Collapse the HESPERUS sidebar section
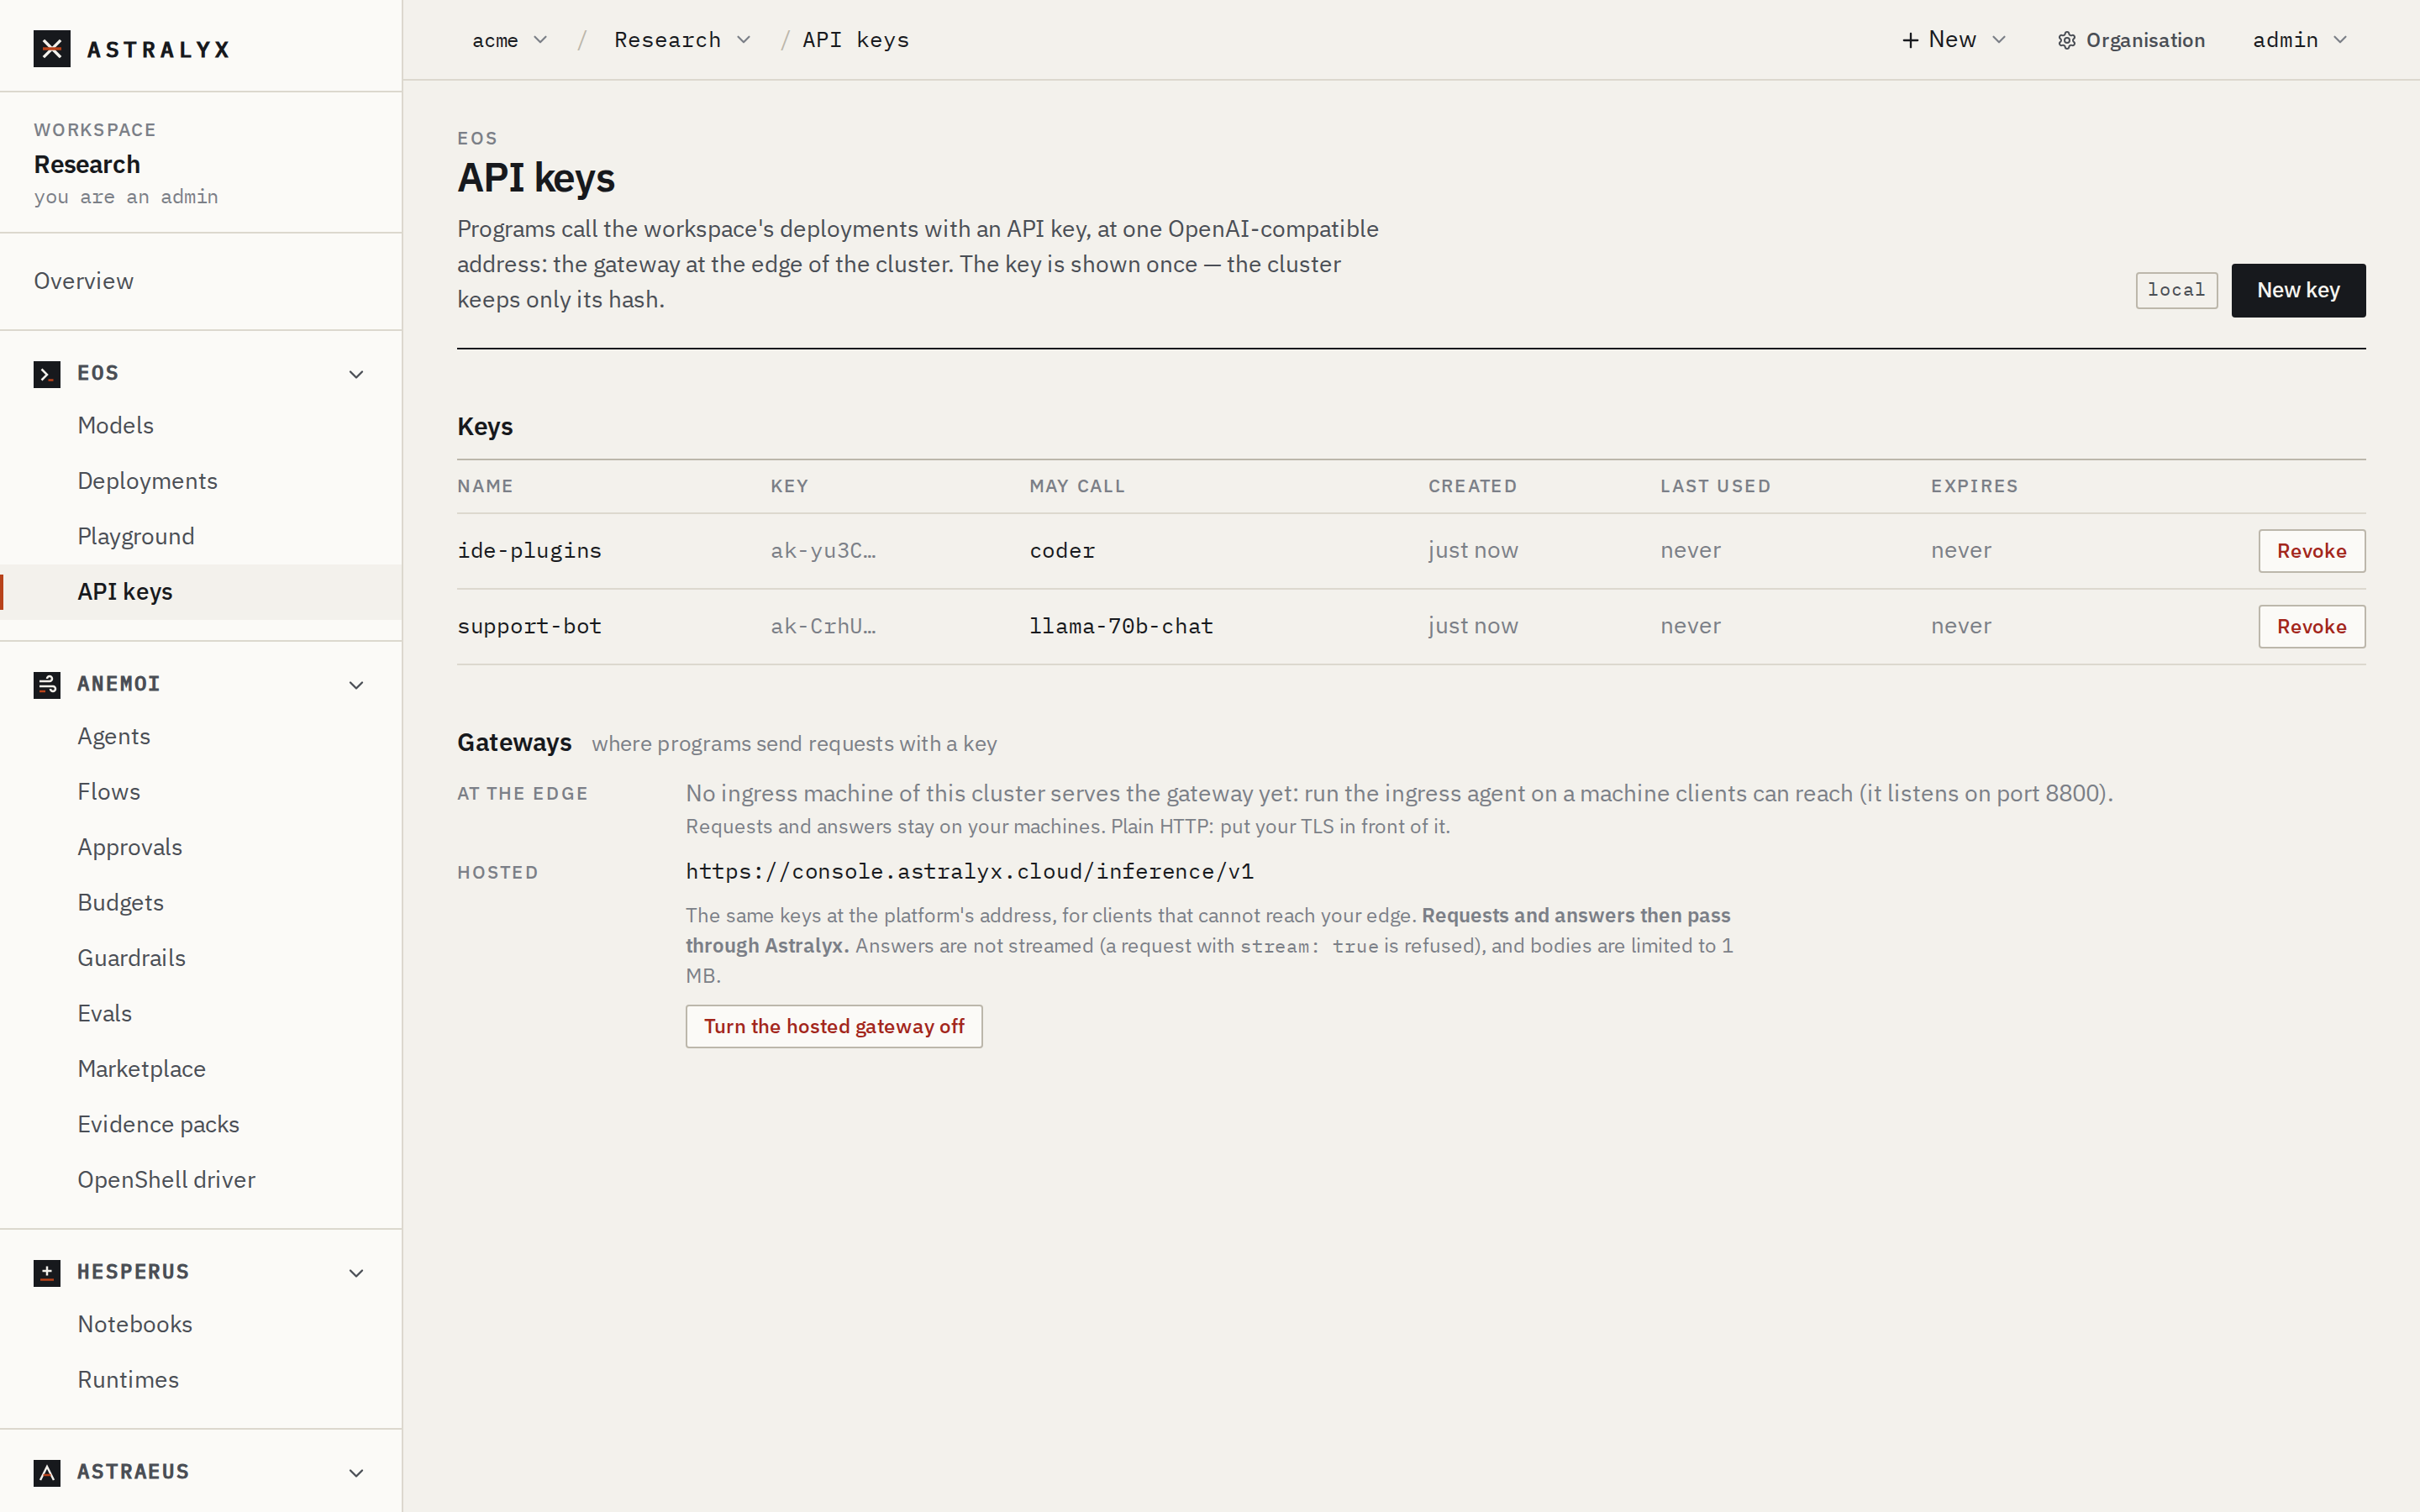2420x1512 pixels. click(x=356, y=1273)
